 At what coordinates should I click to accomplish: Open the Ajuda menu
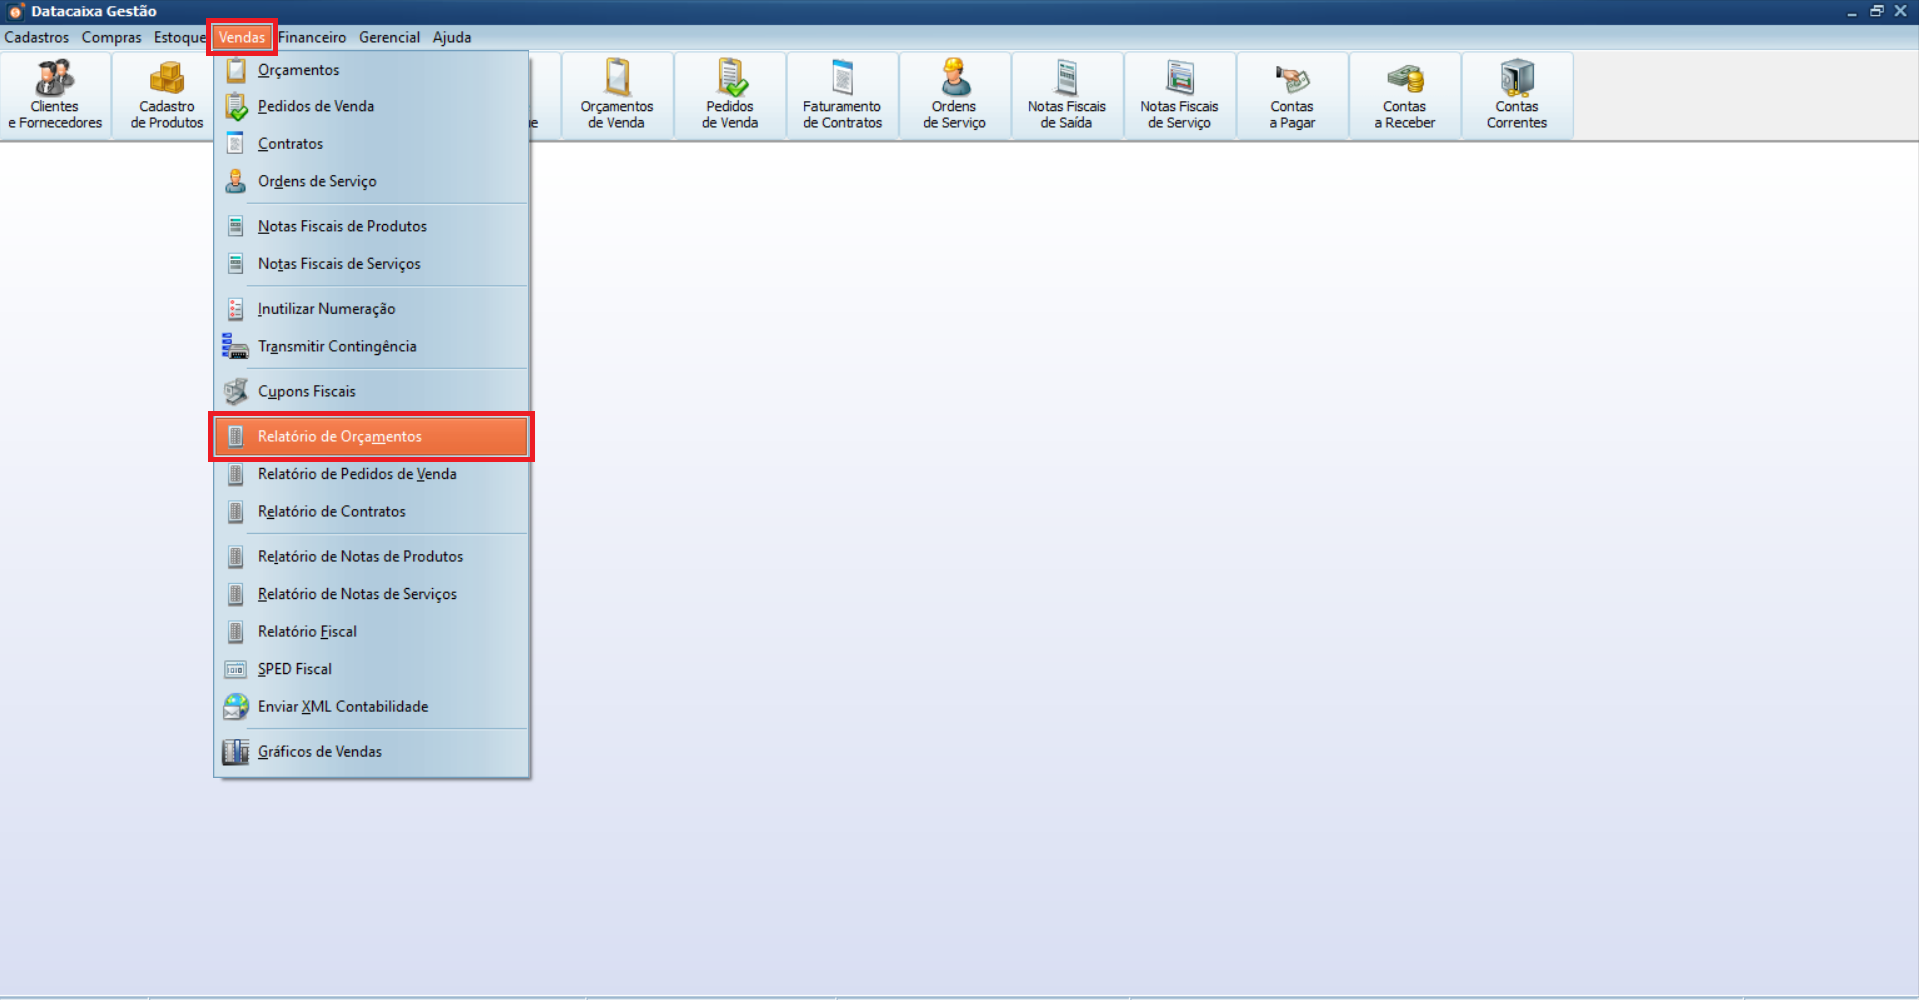[x=451, y=37]
